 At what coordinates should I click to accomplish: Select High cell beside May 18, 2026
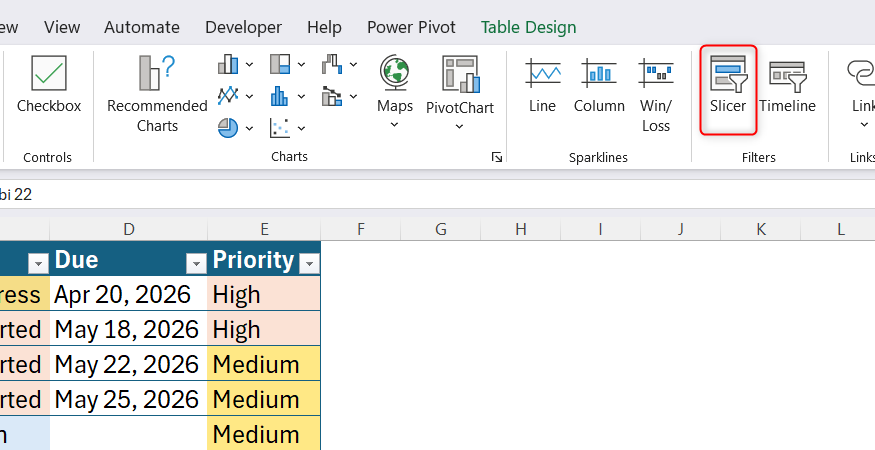tap(264, 329)
